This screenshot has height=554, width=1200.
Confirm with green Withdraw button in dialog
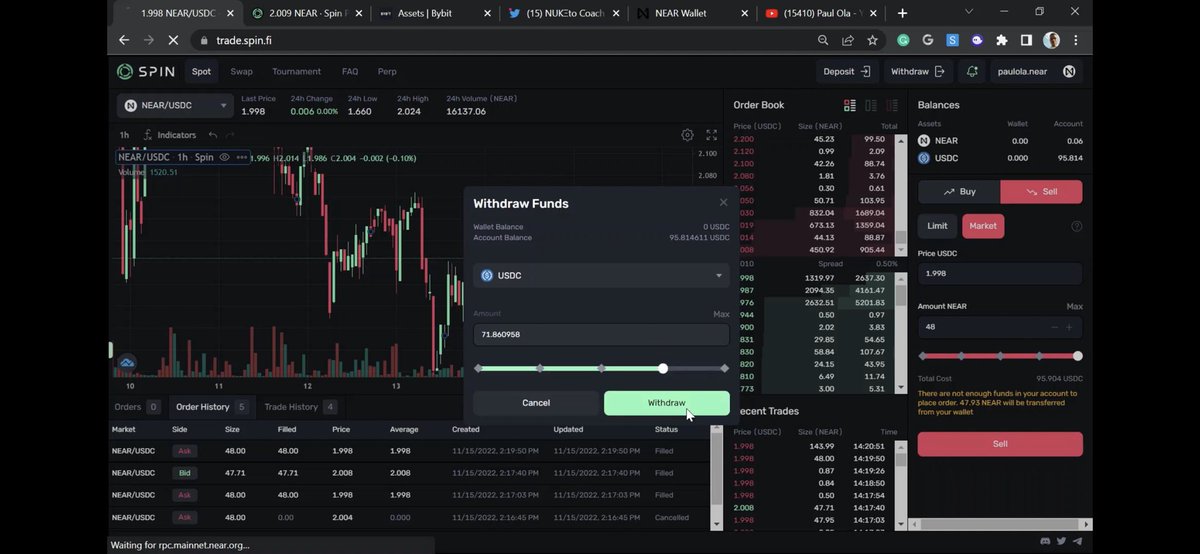pos(667,403)
